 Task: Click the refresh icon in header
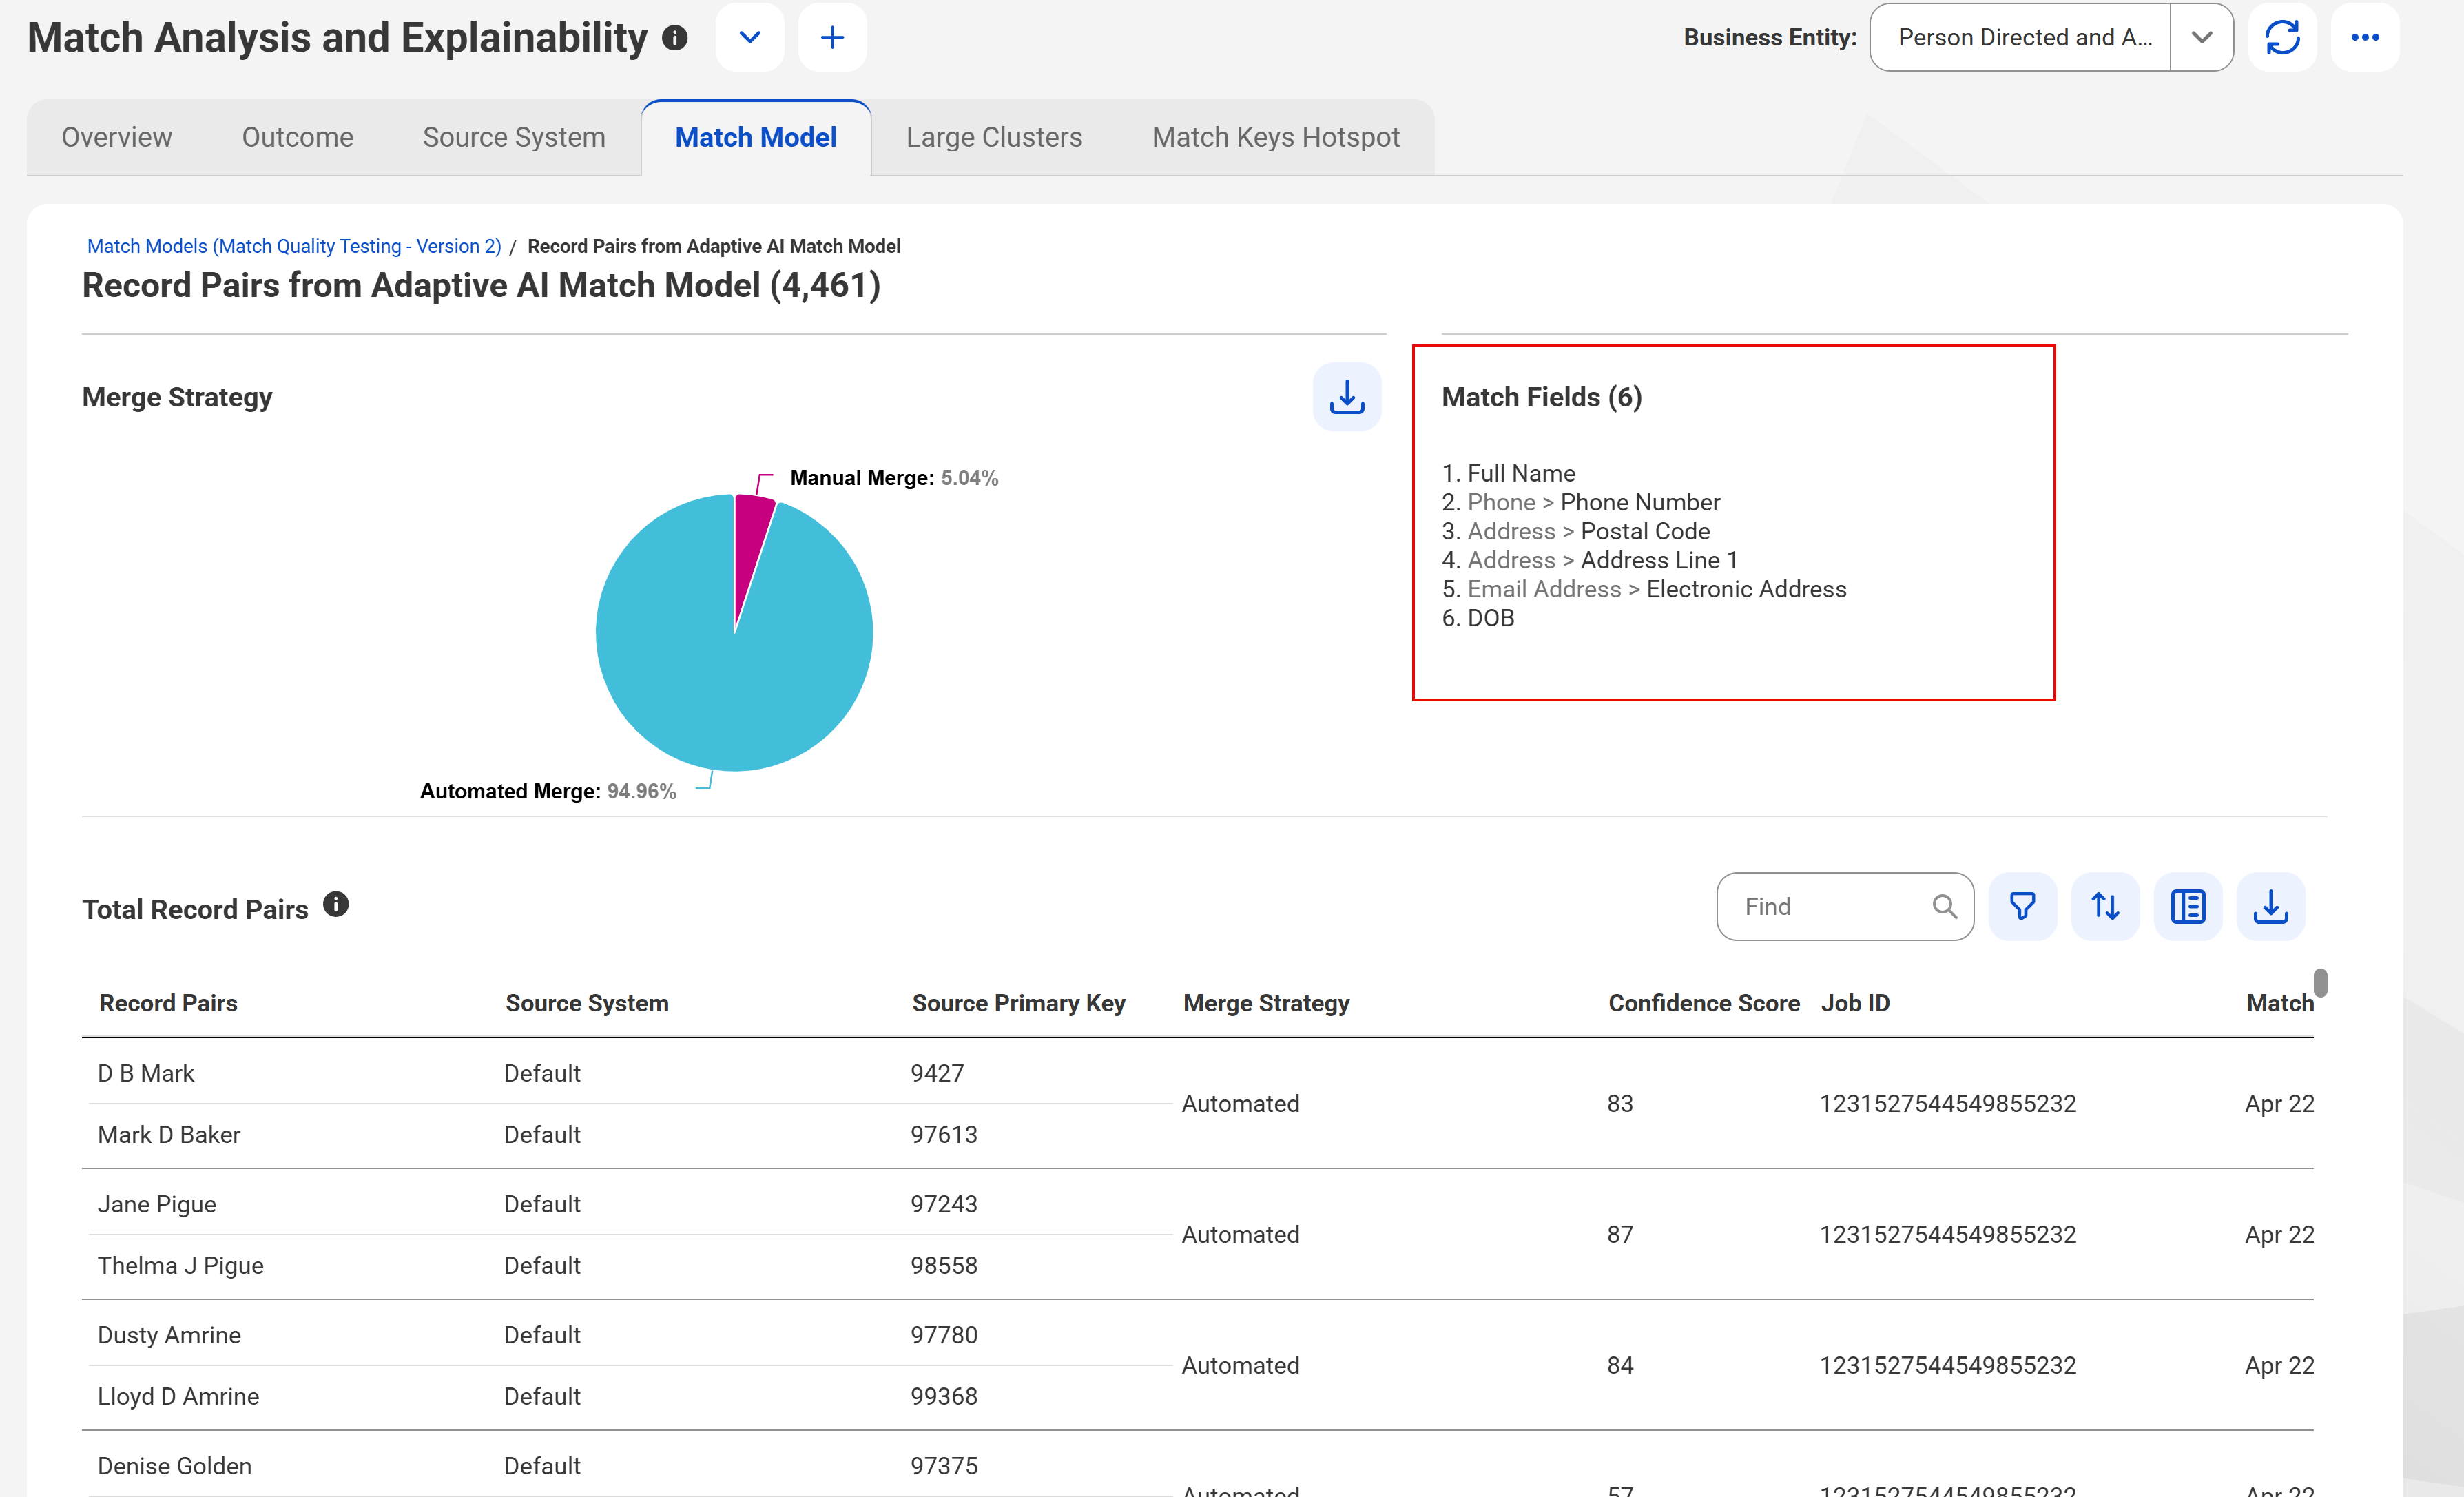point(2282,38)
